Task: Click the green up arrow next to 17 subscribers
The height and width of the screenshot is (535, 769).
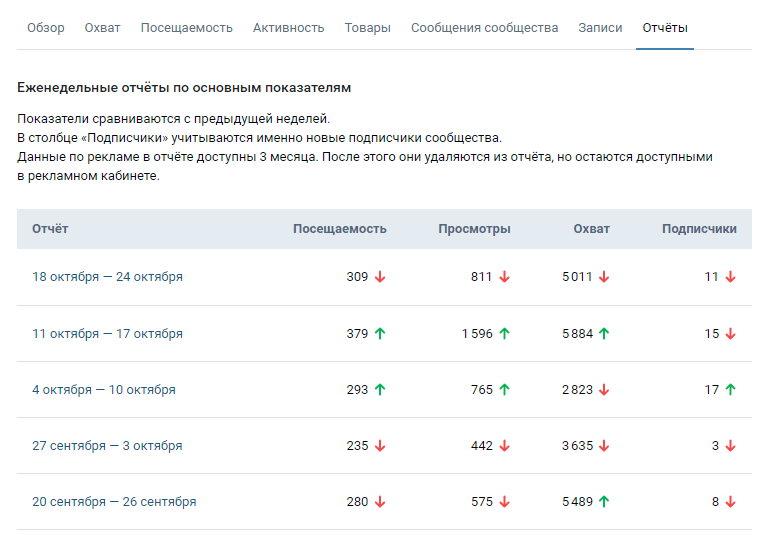Action: (x=731, y=390)
